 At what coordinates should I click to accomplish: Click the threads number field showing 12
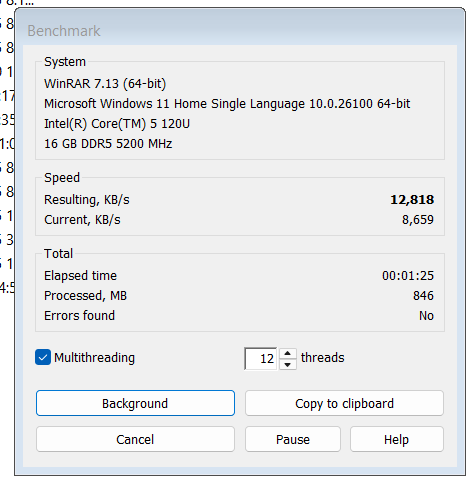click(261, 359)
